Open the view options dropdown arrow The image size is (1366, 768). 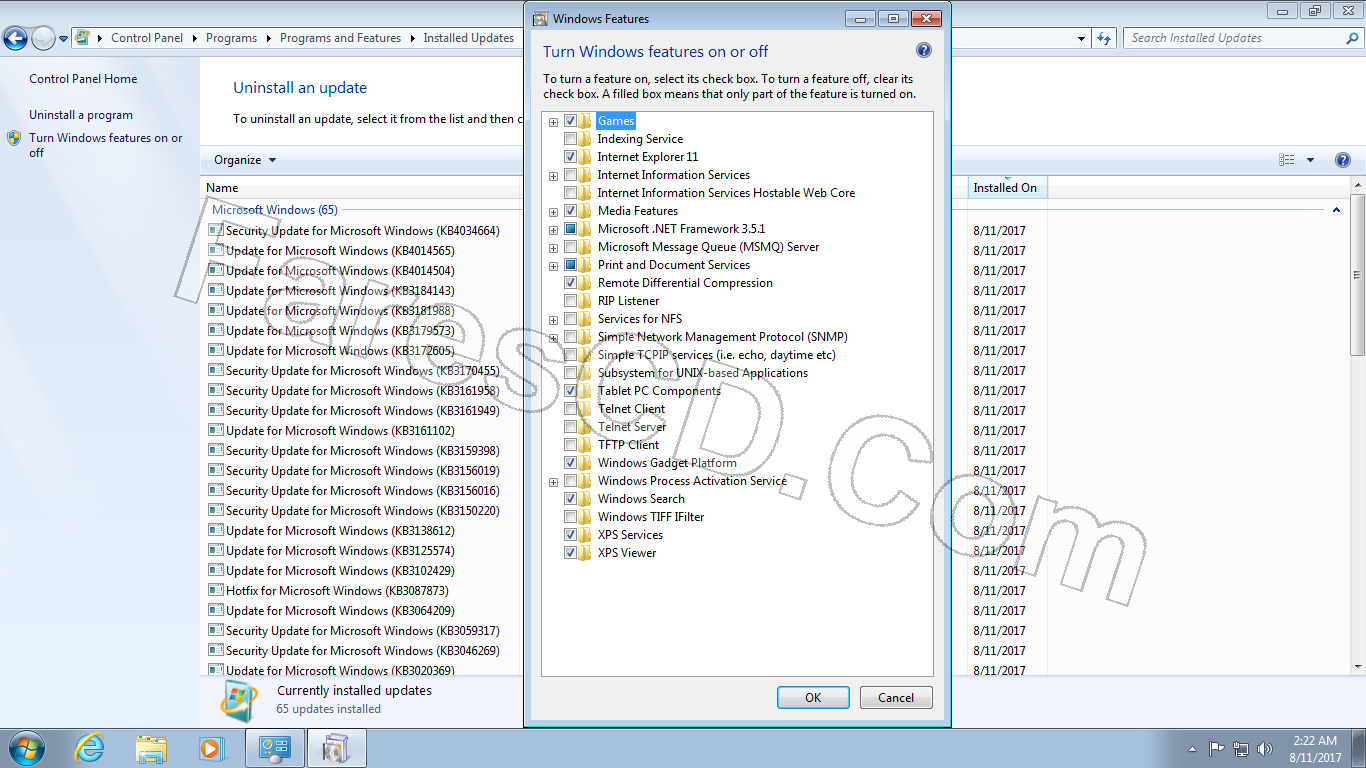tap(1310, 160)
